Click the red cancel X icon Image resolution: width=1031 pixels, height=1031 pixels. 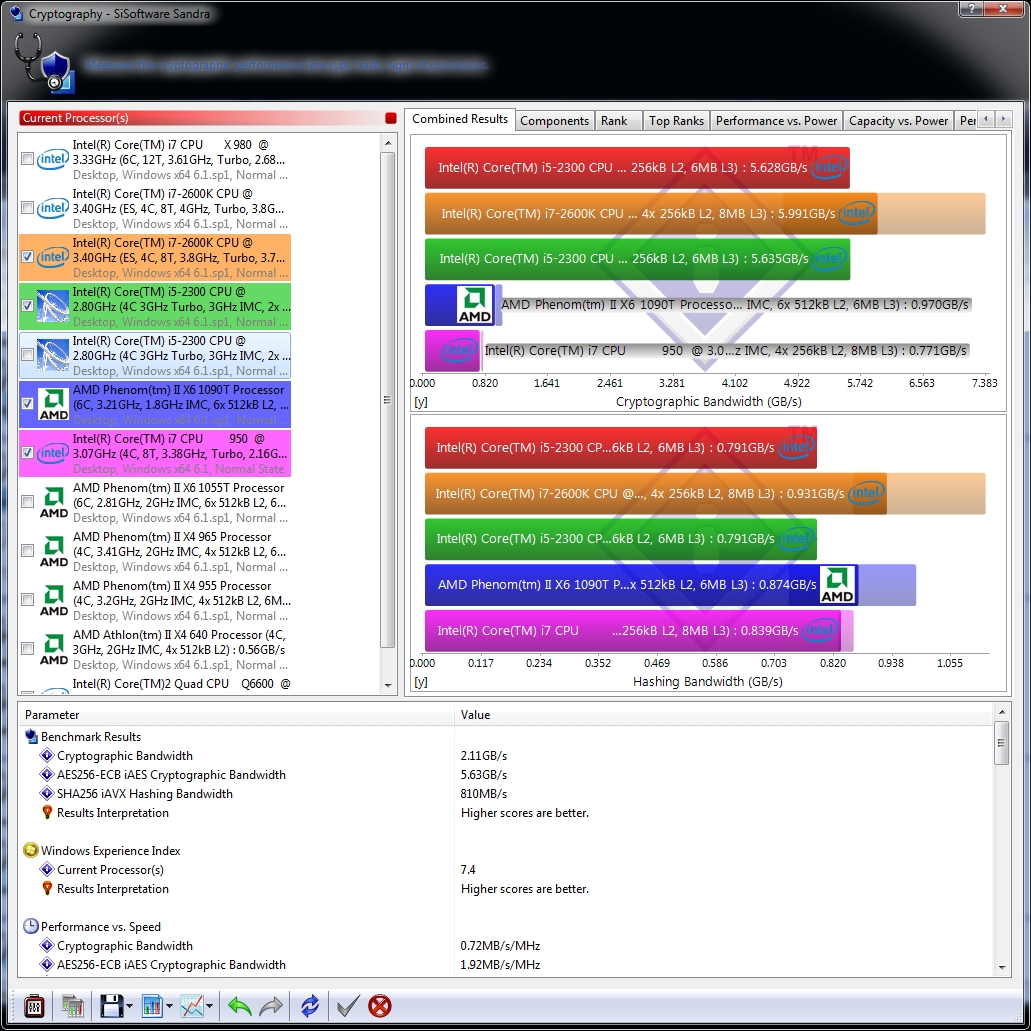point(380,1005)
